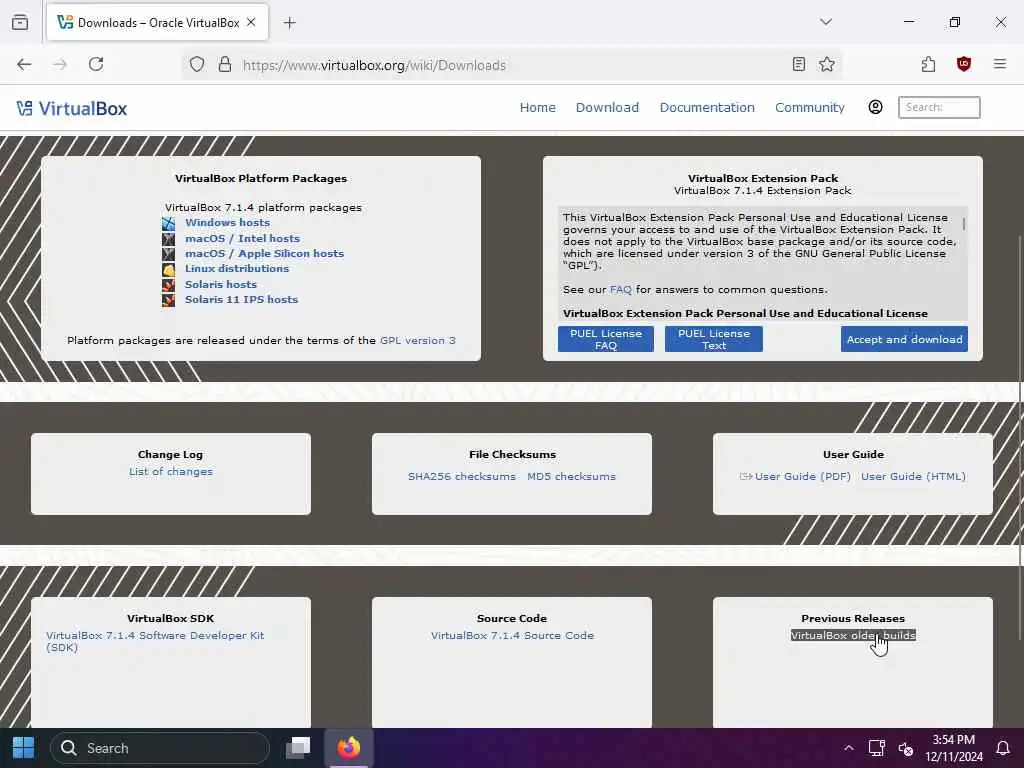The height and width of the screenshot is (768, 1024).
Task: Open the Documentation navigation item
Action: (x=707, y=108)
